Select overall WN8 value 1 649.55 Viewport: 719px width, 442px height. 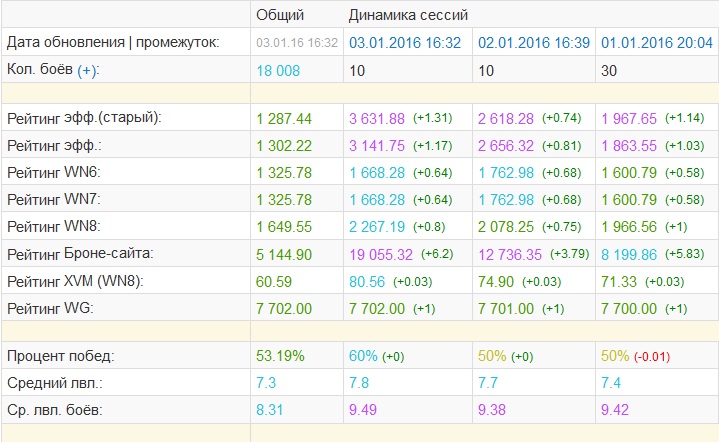pyautogui.click(x=284, y=227)
